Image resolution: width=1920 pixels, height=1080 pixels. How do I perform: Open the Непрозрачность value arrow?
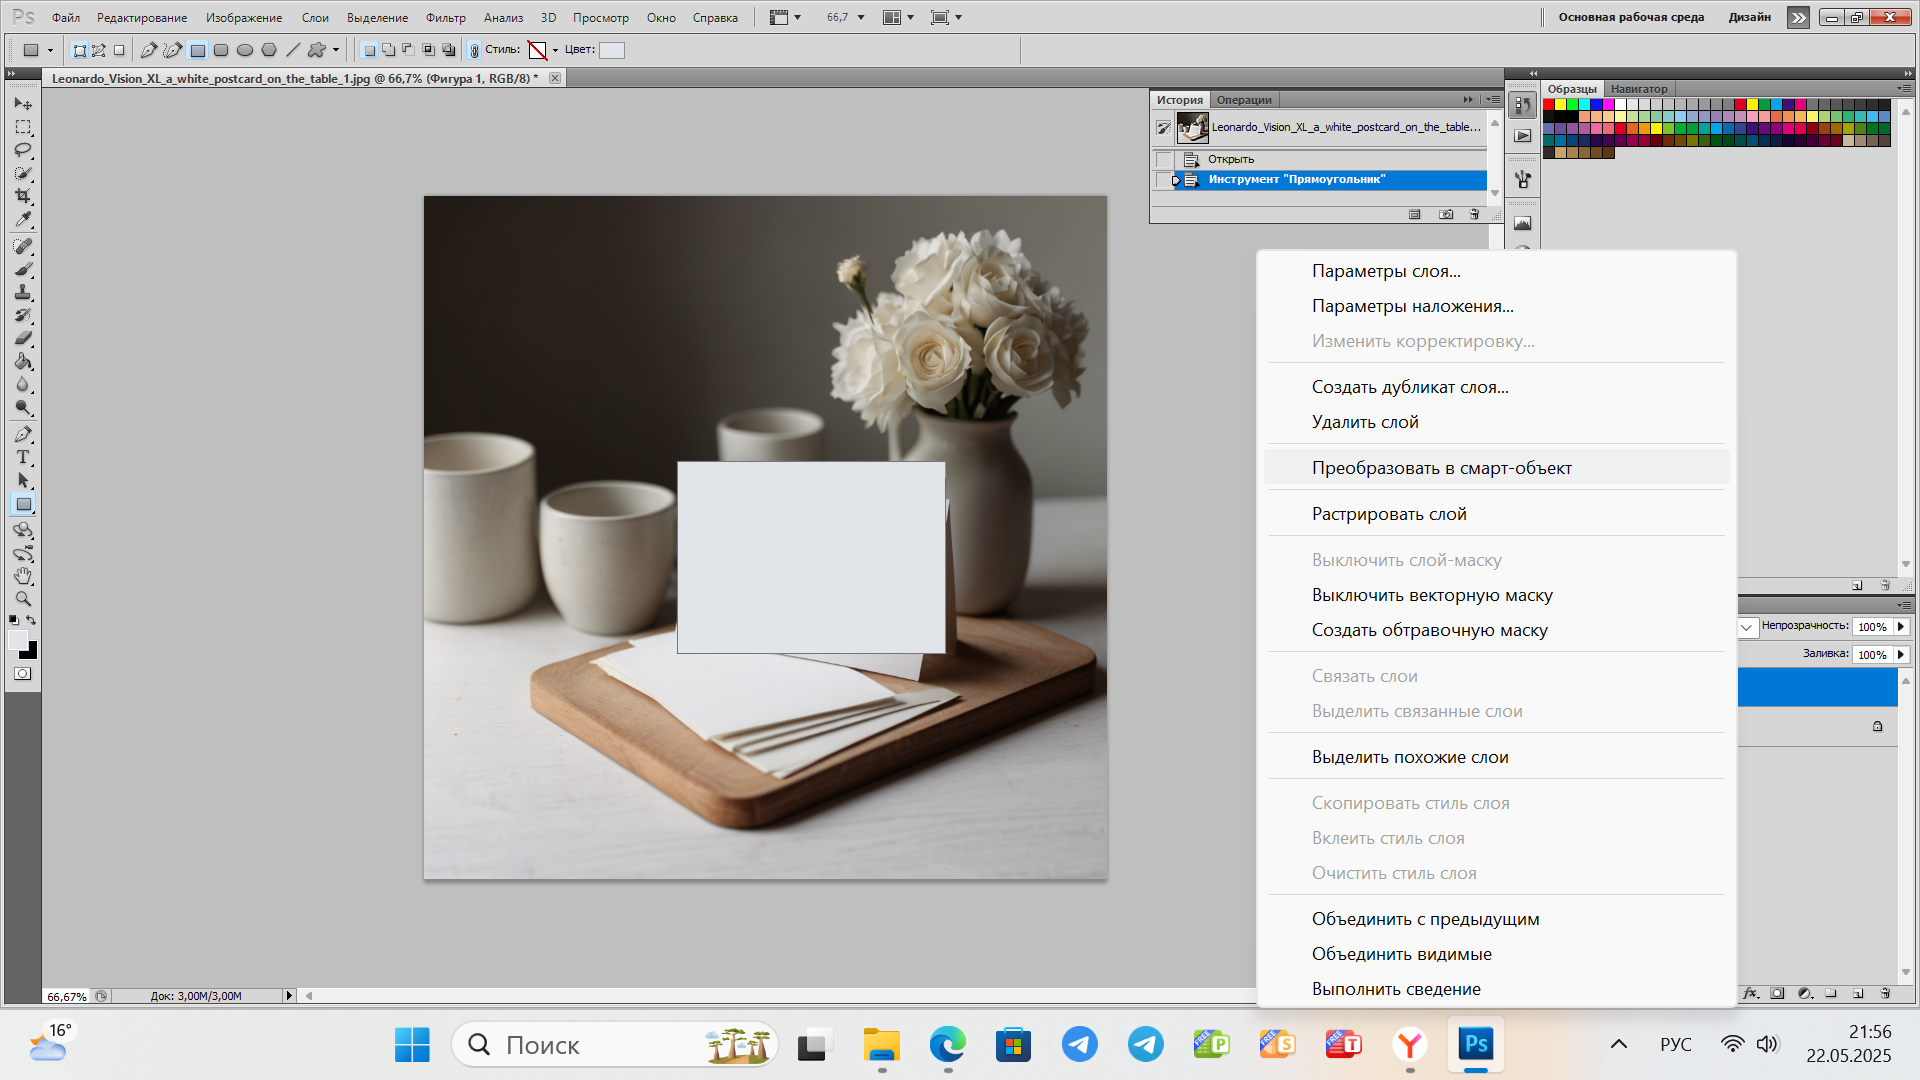tap(1901, 627)
